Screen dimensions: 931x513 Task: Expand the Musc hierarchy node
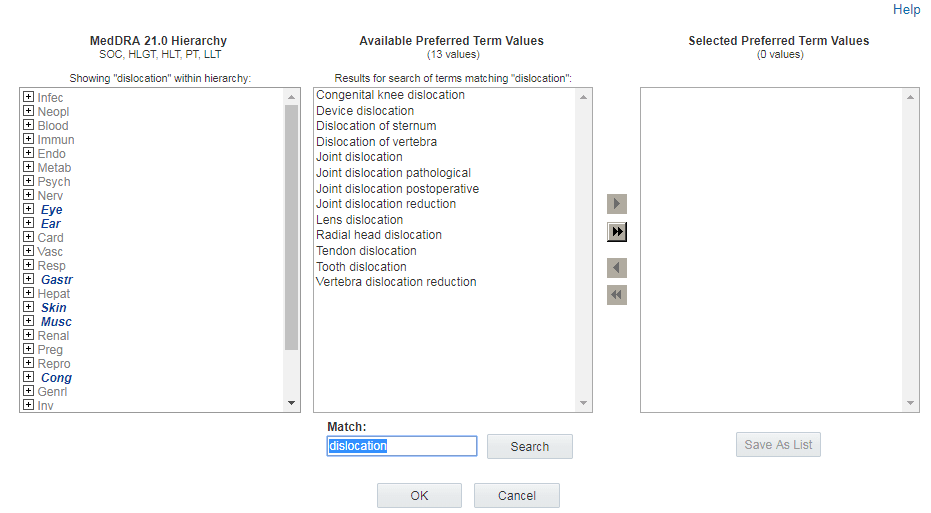click(x=29, y=322)
